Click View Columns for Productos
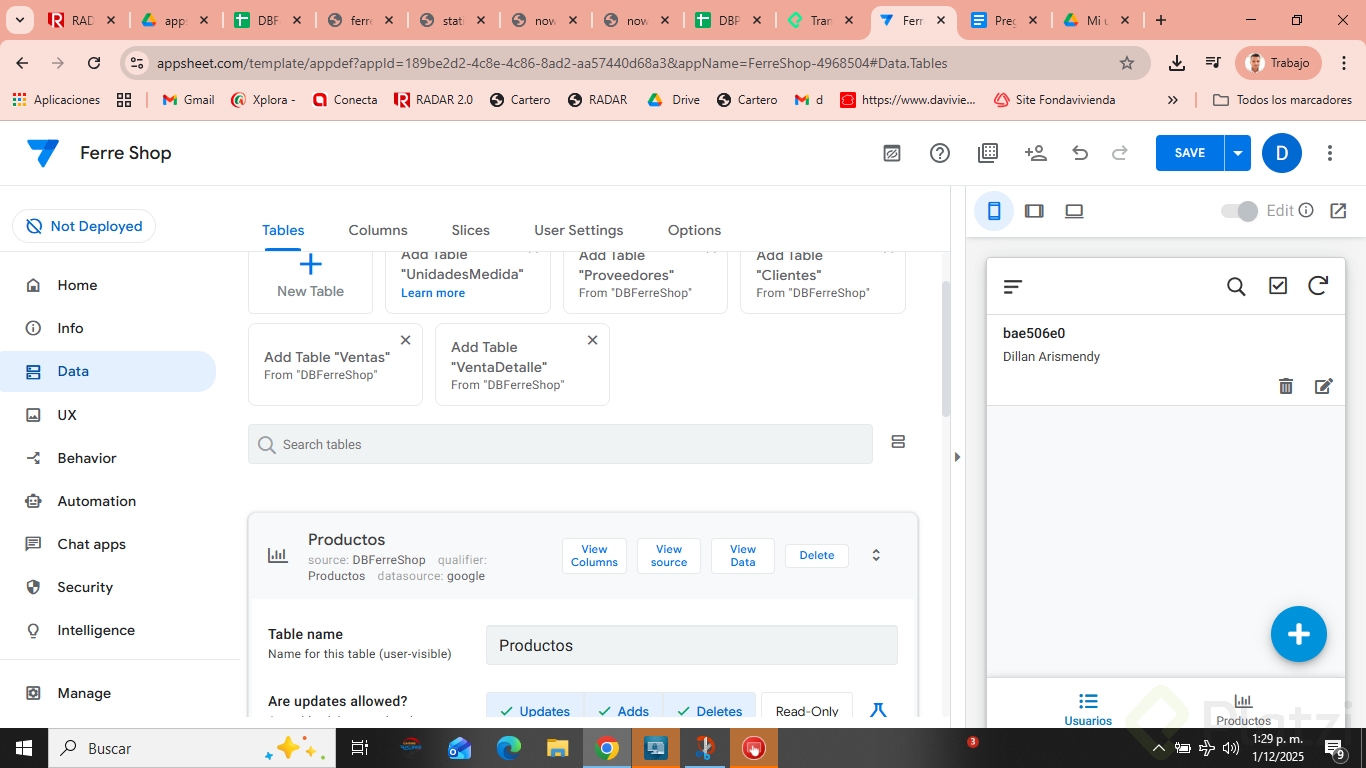This screenshot has height=768, width=1366. (594, 556)
